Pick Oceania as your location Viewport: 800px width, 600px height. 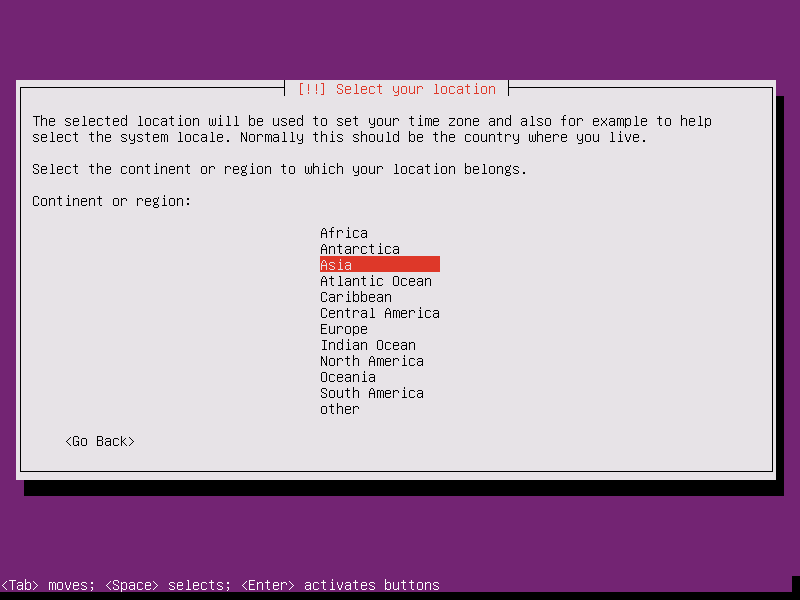347,377
